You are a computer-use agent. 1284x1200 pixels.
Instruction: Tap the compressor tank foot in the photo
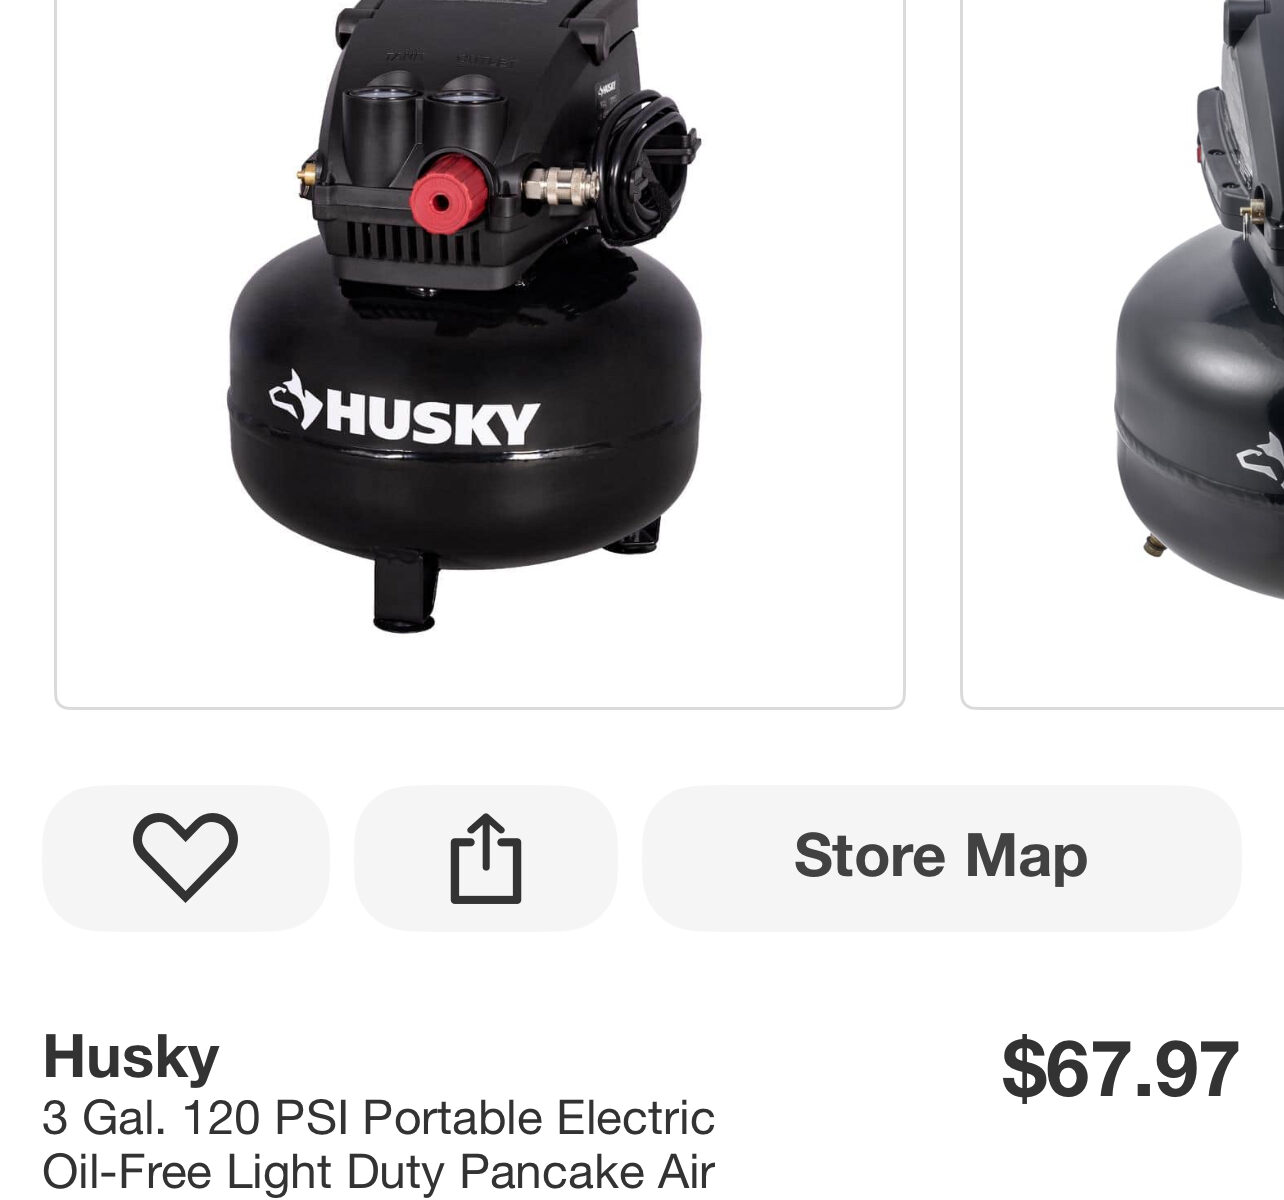[405, 593]
